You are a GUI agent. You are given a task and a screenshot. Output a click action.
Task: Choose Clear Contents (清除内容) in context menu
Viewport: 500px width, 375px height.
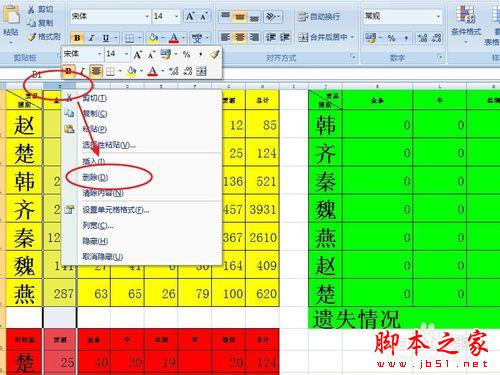click(142, 193)
